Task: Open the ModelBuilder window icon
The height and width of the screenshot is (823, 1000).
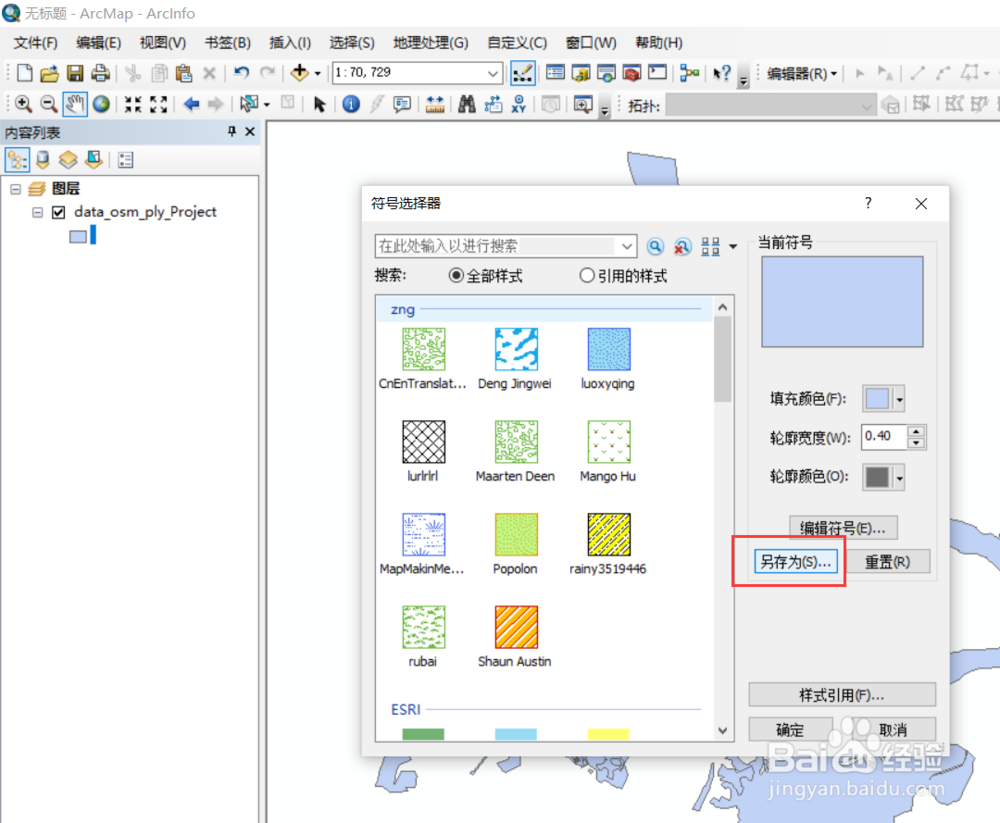Action: 689,73
